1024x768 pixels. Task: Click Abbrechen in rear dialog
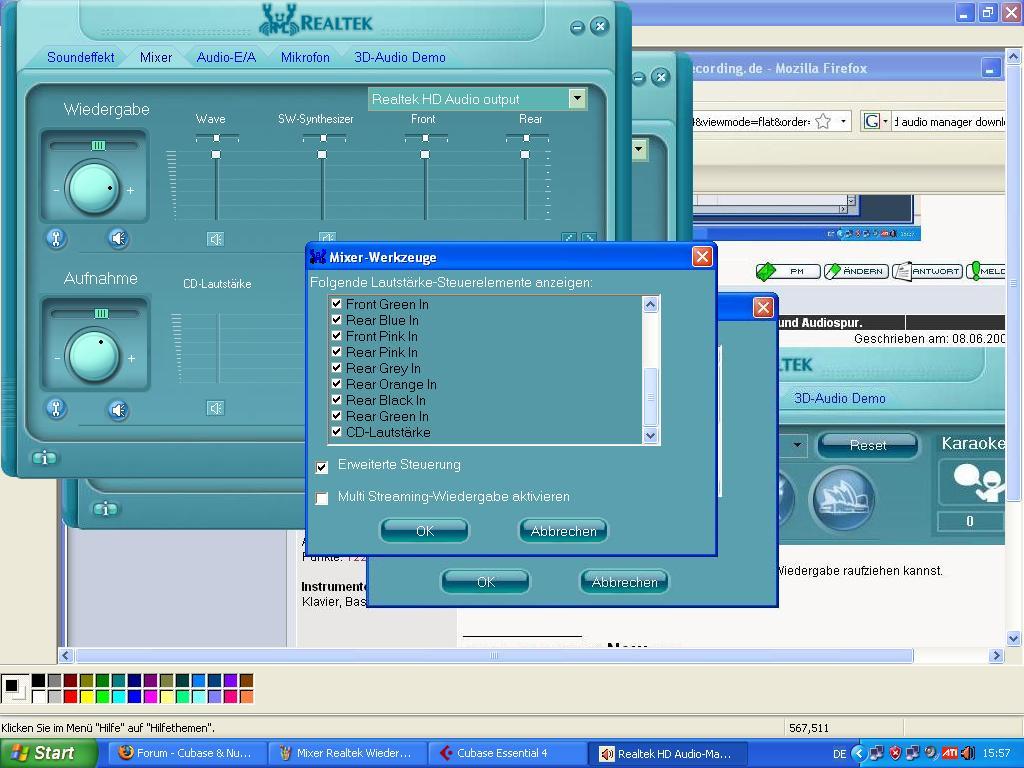624,582
